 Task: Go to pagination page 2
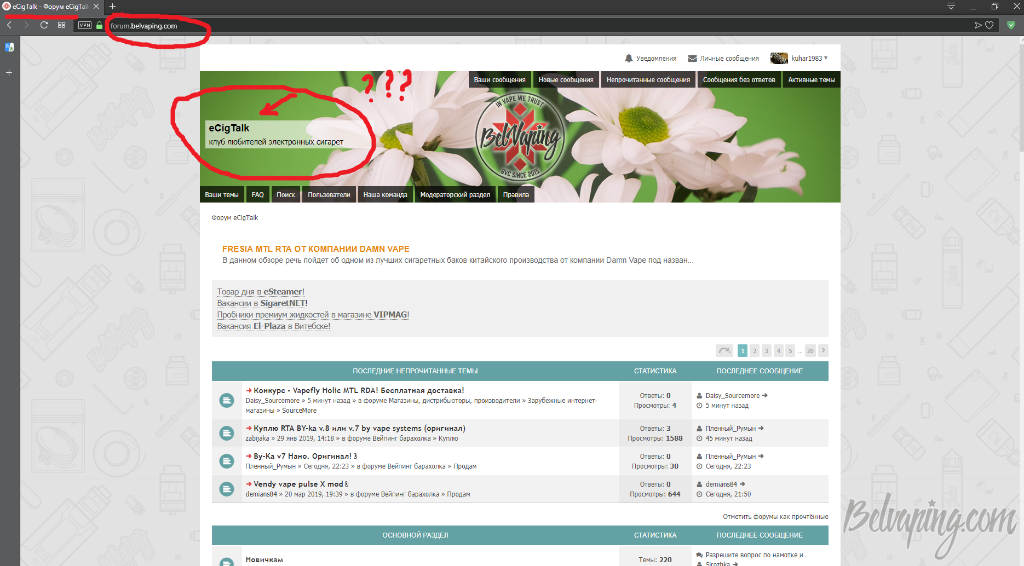[x=754, y=351]
